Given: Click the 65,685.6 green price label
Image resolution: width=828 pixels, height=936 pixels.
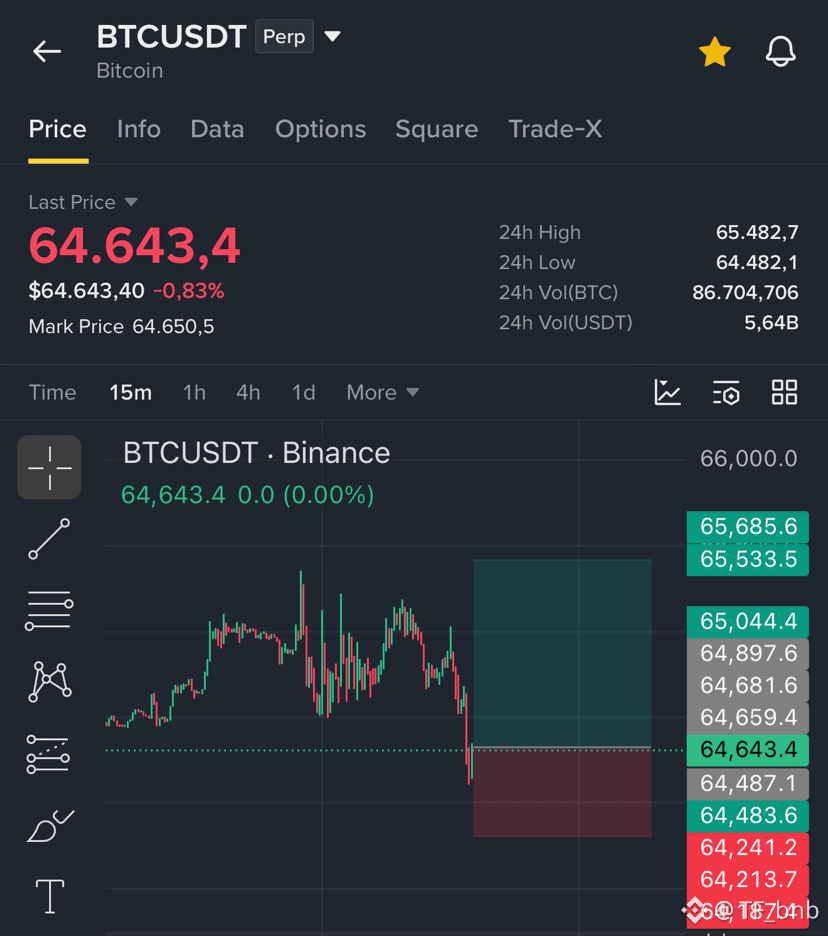Looking at the screenshot, I should pyautogui.click(x=747, y=526).
